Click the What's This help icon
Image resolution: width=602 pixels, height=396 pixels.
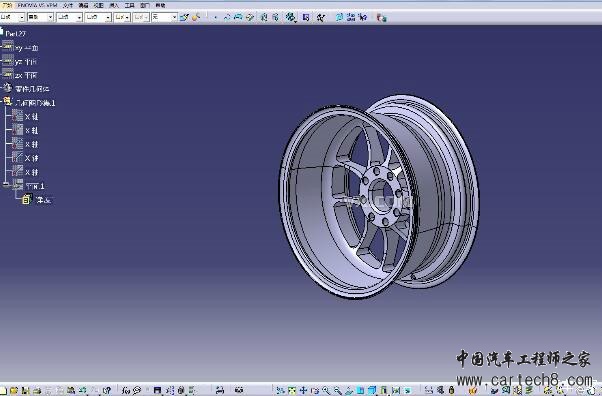(107, 390)
